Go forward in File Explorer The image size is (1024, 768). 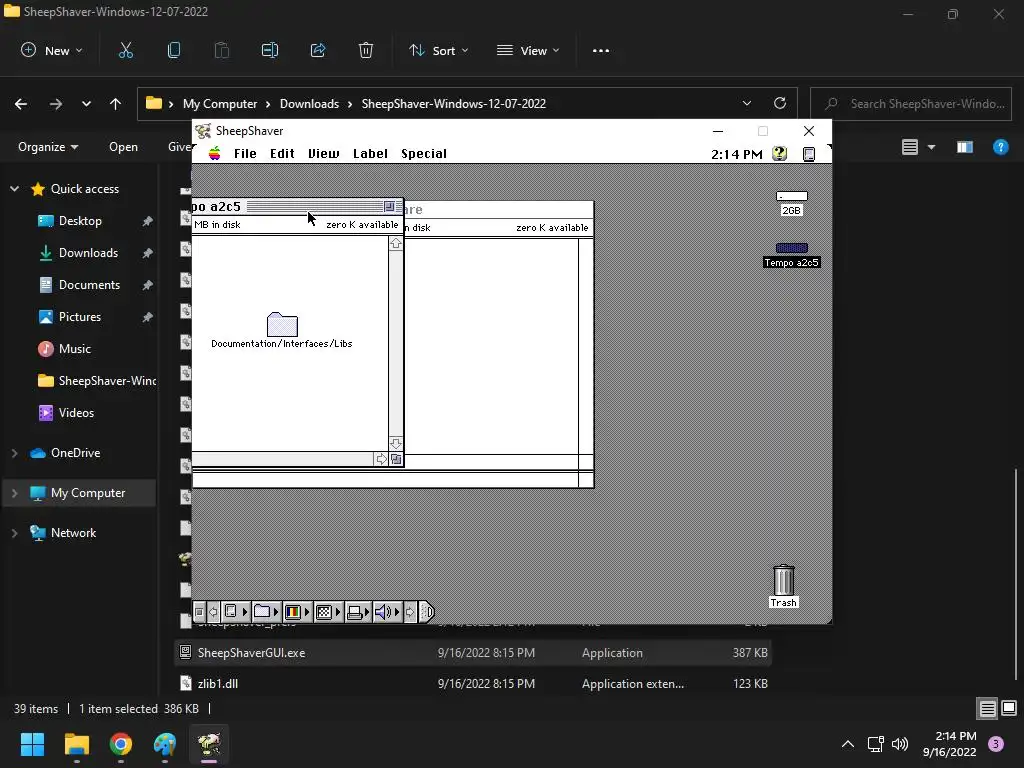pos(56,104)
